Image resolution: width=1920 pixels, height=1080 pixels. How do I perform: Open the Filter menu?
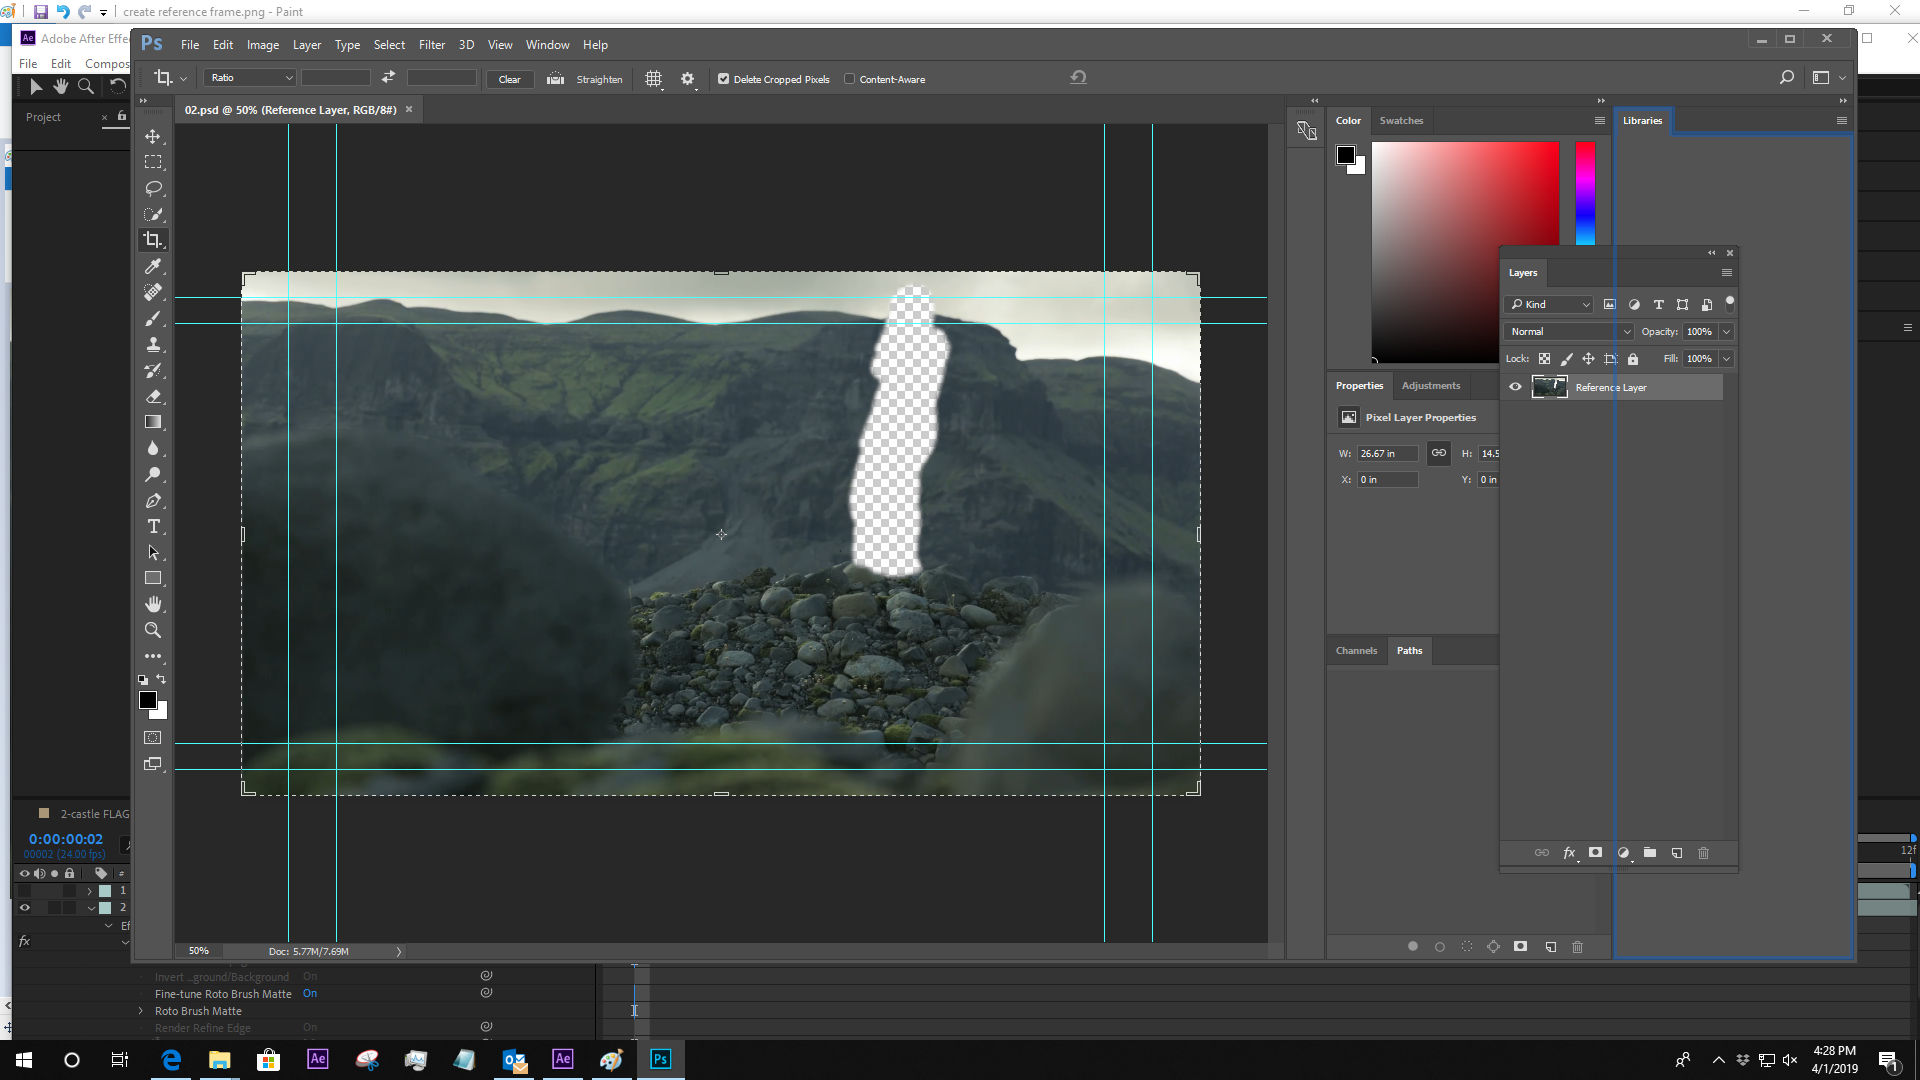coord(432,44)
